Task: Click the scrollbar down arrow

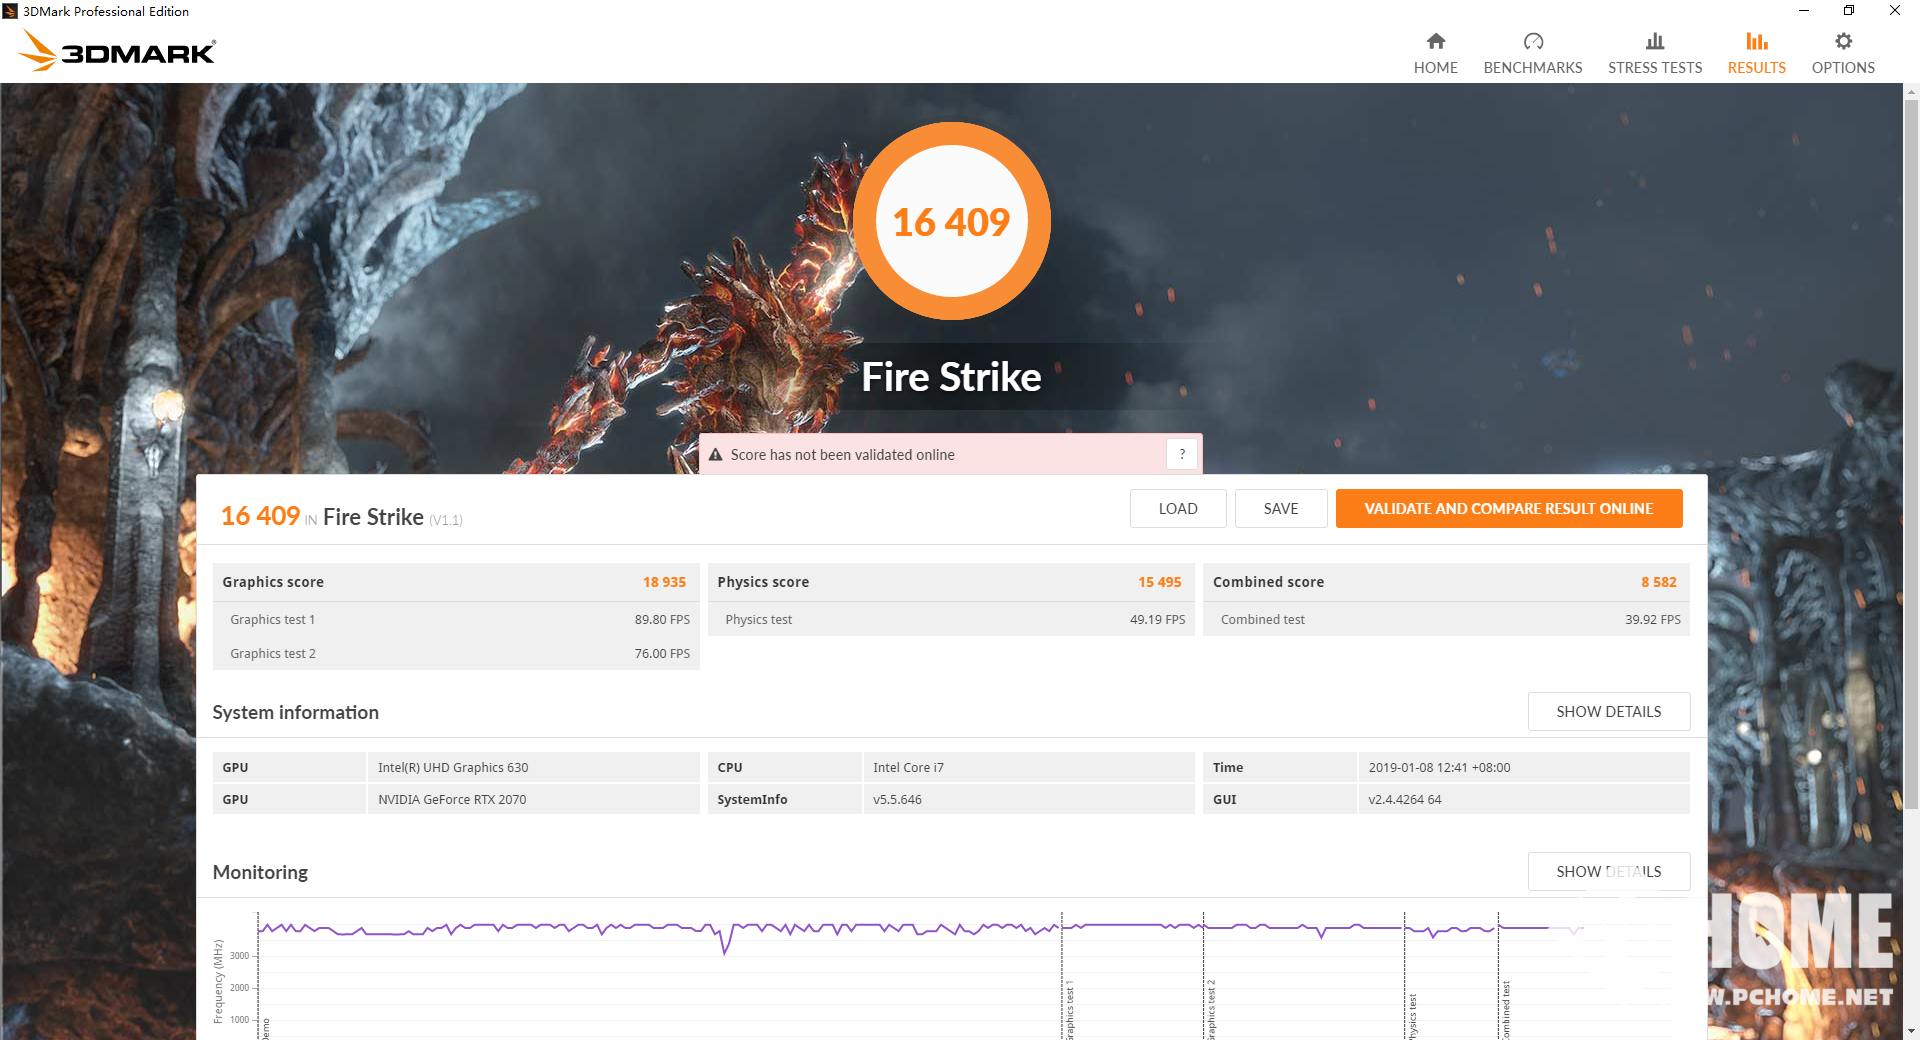Action: pyautogui.click(x=1911, y=1031)
